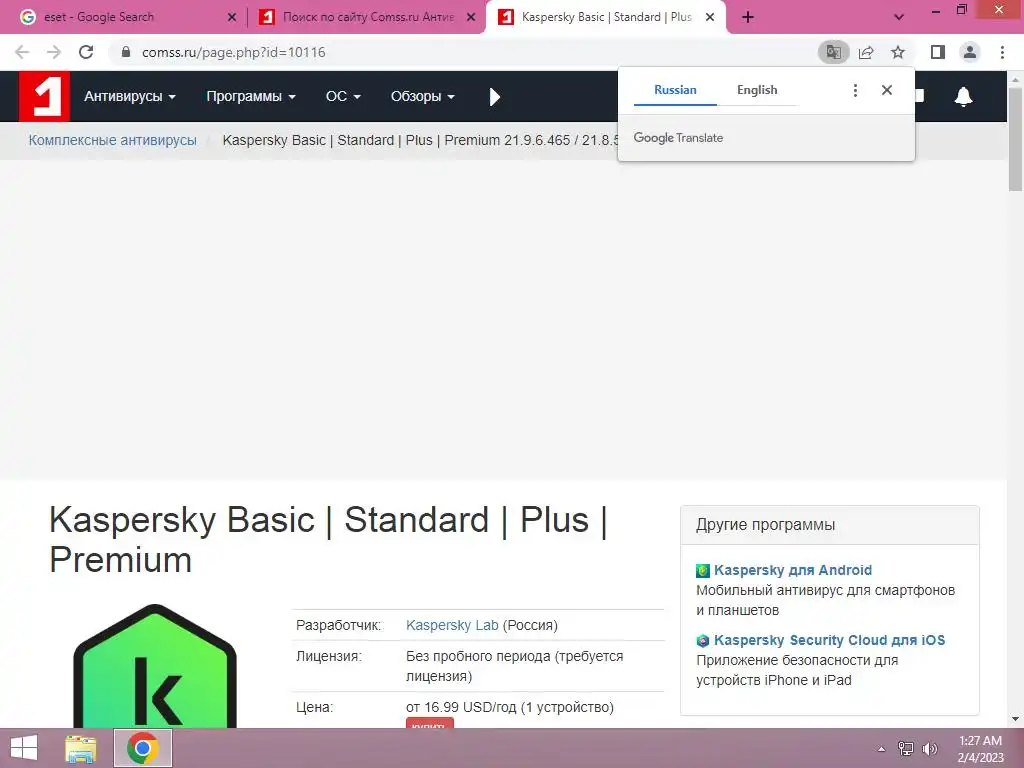The width and height of the screenshot is (1024, 768).
Task: Open a new browser tab
Action: point(748,17)
